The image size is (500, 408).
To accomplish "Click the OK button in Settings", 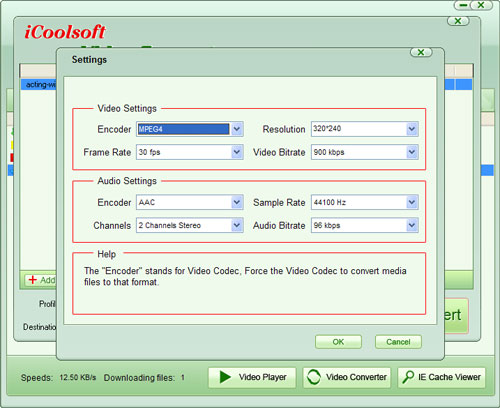I will click(x=338, y=342).
